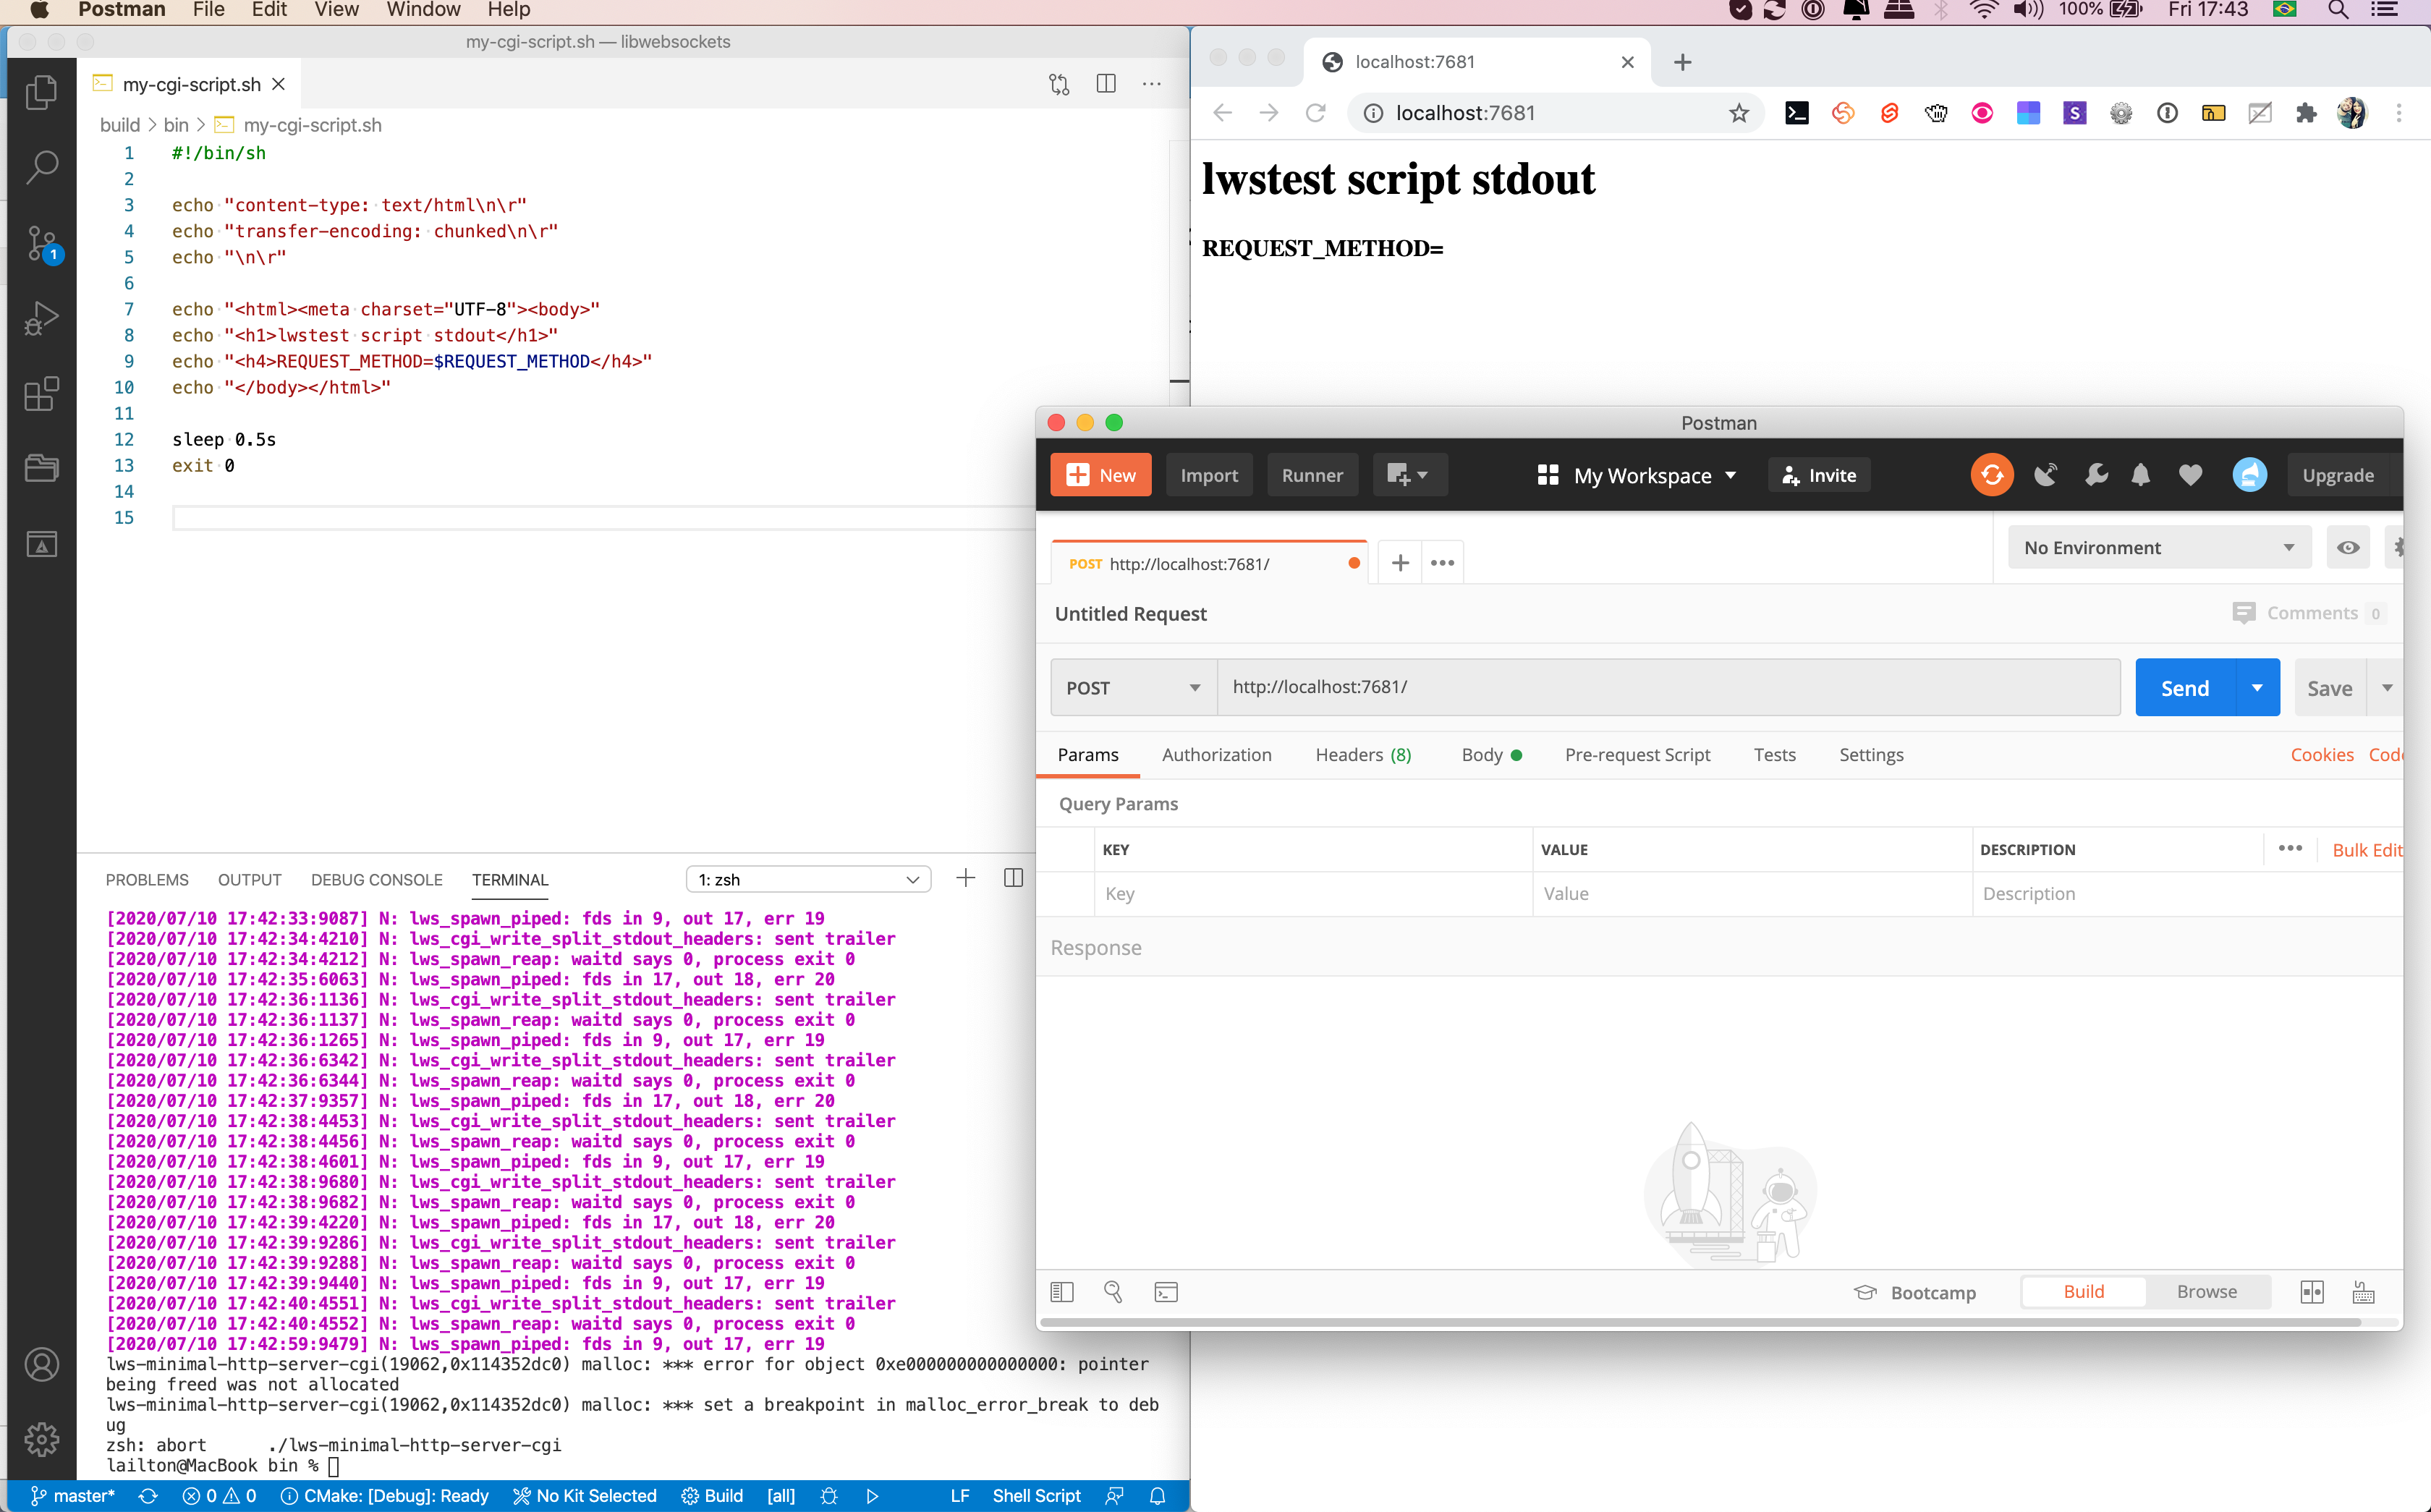
Task: Split terminal panel in VS Code
Action: [x=1013, y=878]
